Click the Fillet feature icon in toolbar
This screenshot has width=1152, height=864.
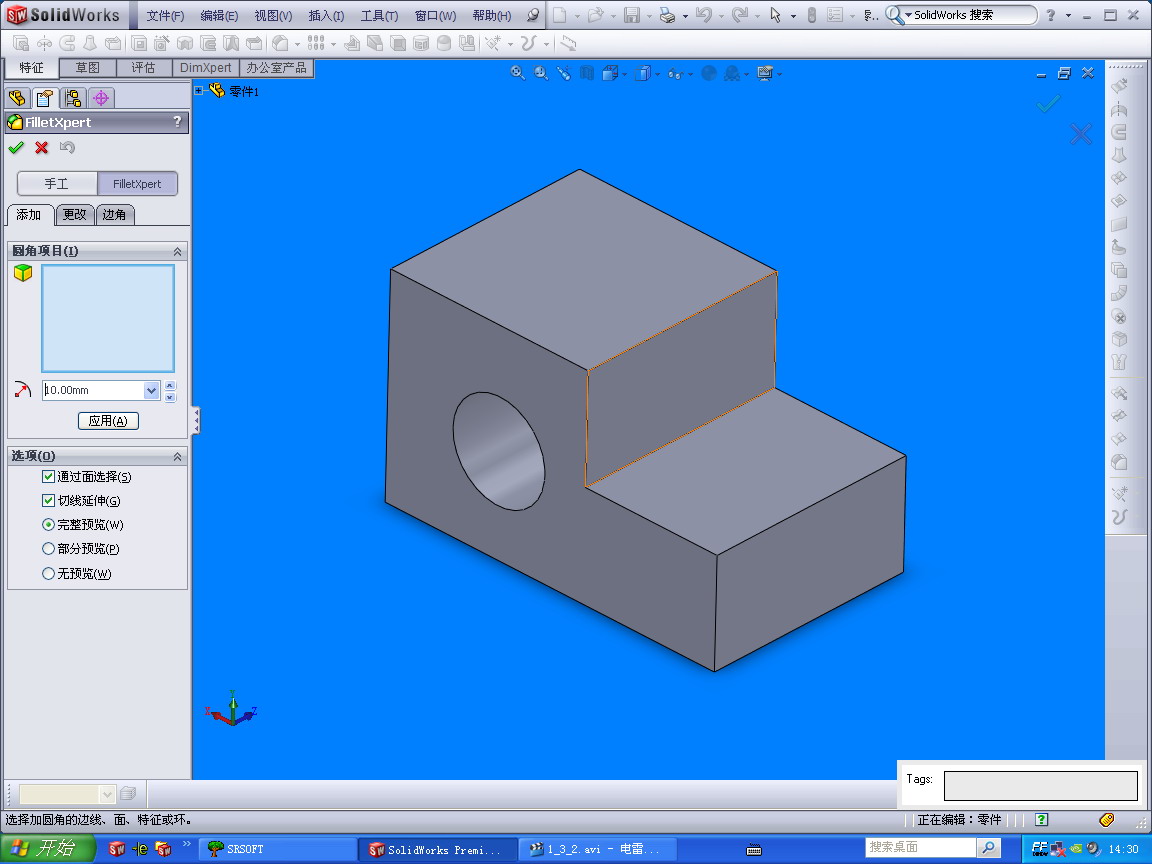click(x=280, y=43)
